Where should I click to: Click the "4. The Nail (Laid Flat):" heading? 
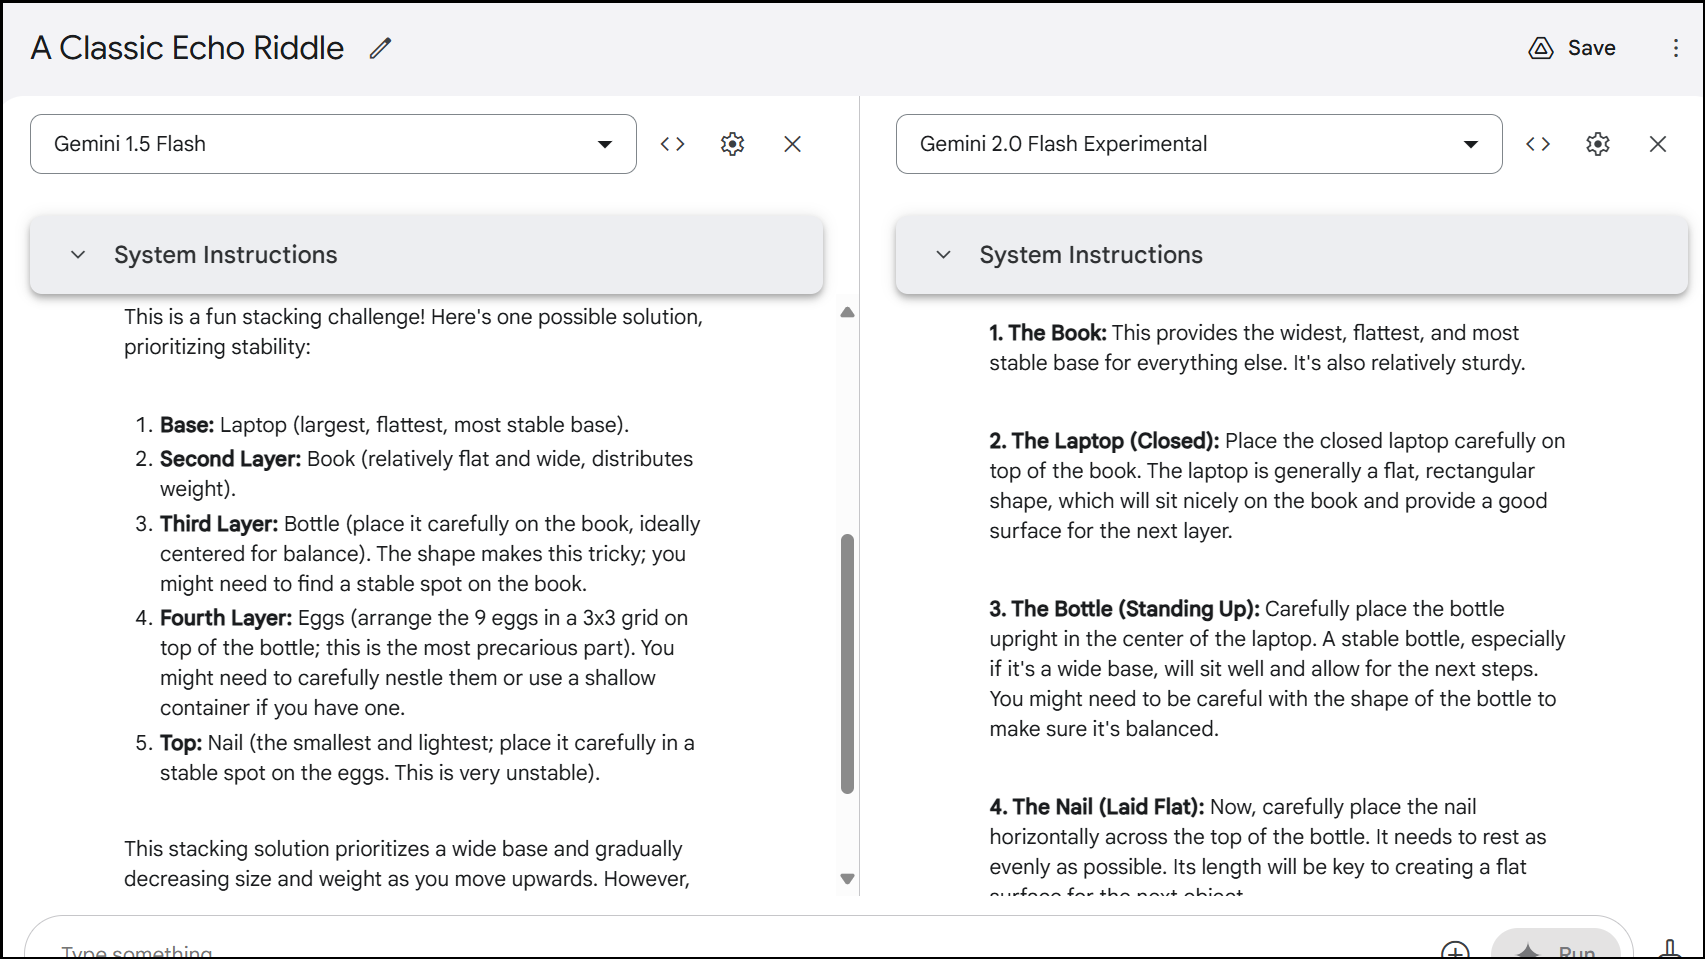click(1097, 807)
